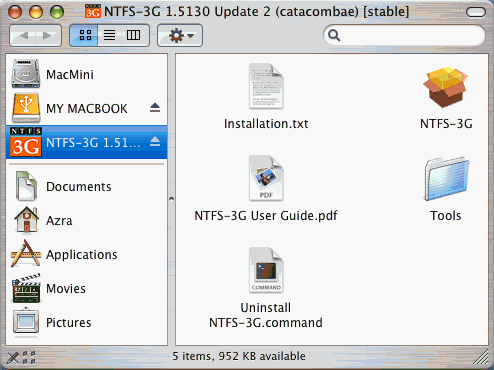The image size is (494, 370).
Task: Open the Action gear dropdown menu
Action: point(180,35)
